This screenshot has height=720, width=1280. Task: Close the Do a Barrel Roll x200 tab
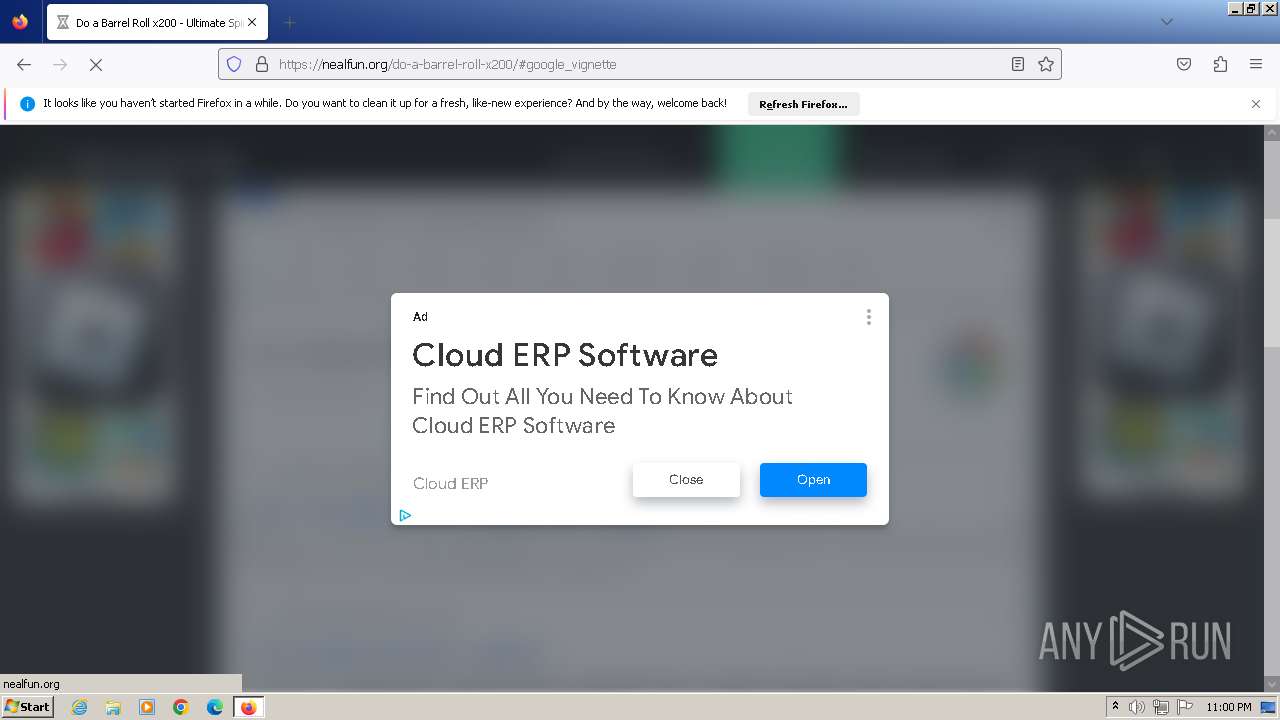coord(252,22)
